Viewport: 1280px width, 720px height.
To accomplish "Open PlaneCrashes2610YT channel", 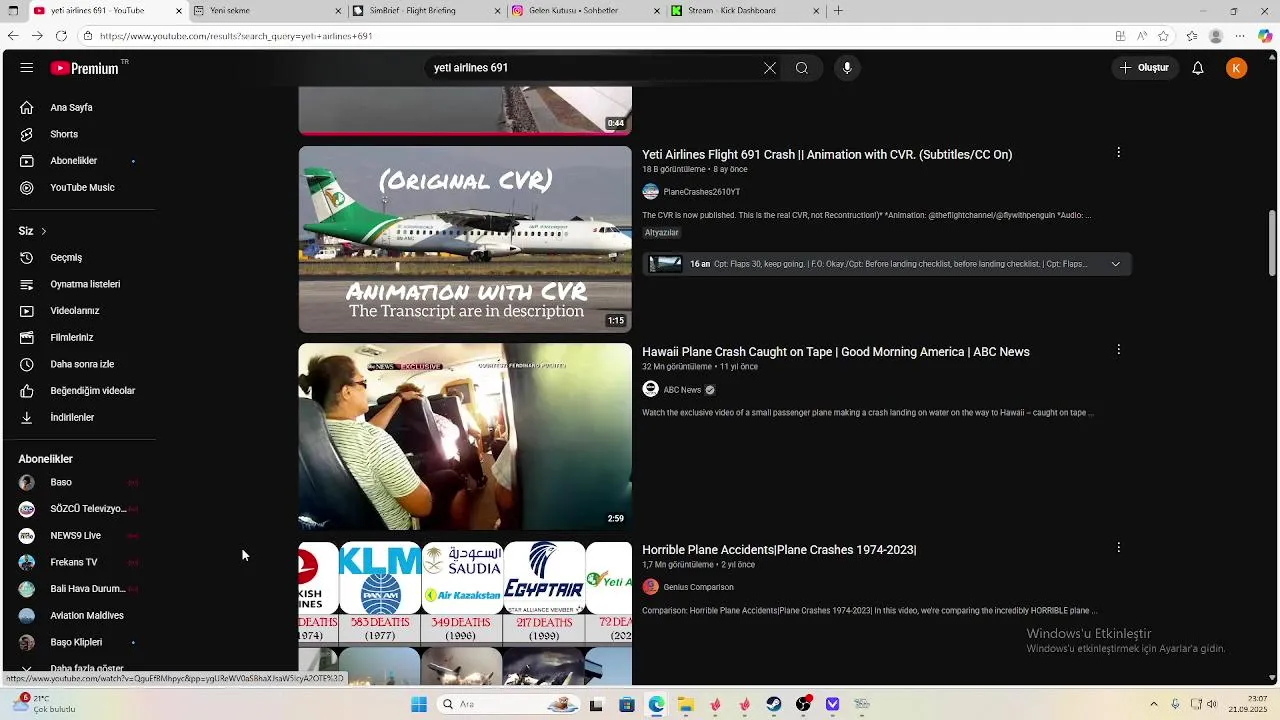I will click(x=702, y=192).
